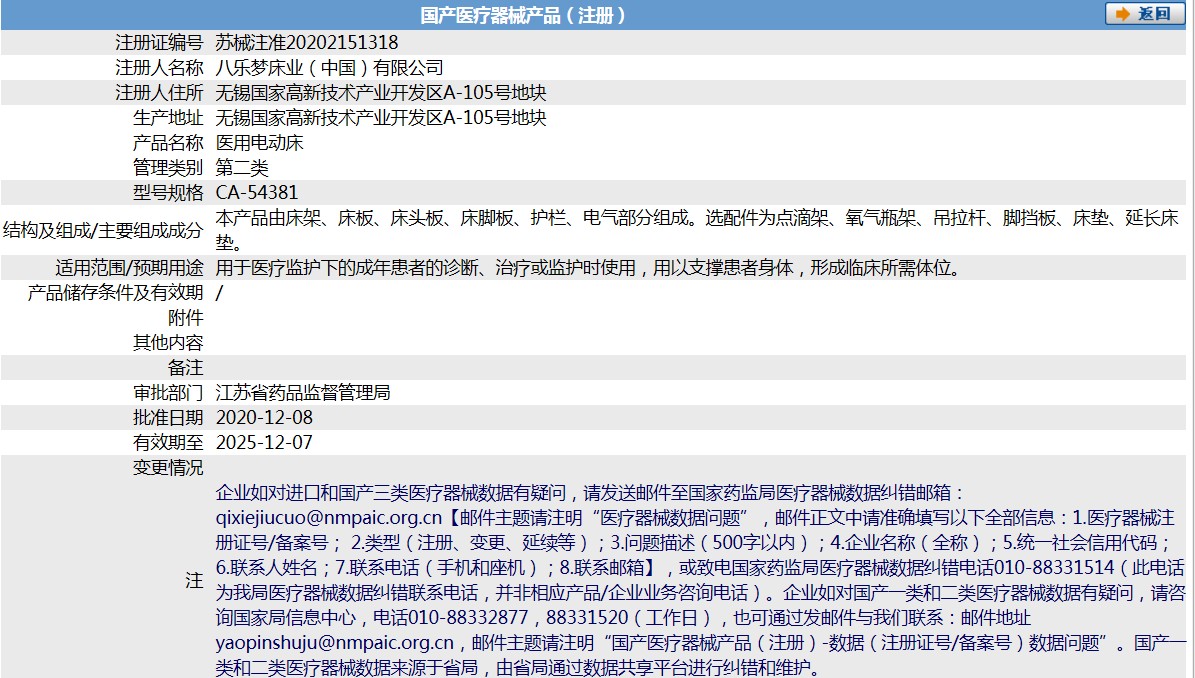1195x678 pixels.
Task: Select phone number 010-88332877 in the note
Action: pyautogui.click(x=468, y=618)
